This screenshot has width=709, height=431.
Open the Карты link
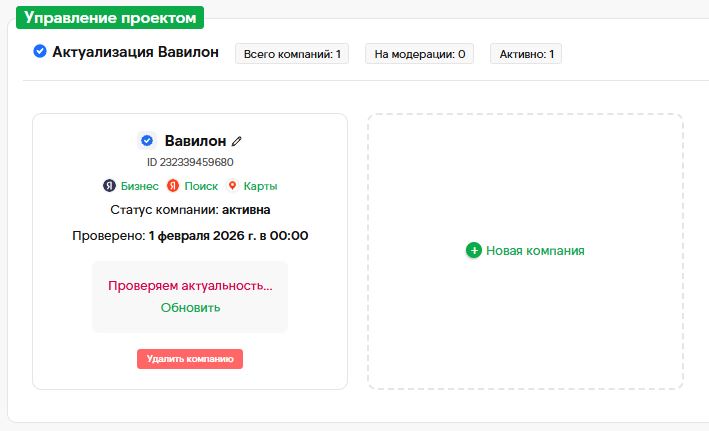(x=260, y=186)
